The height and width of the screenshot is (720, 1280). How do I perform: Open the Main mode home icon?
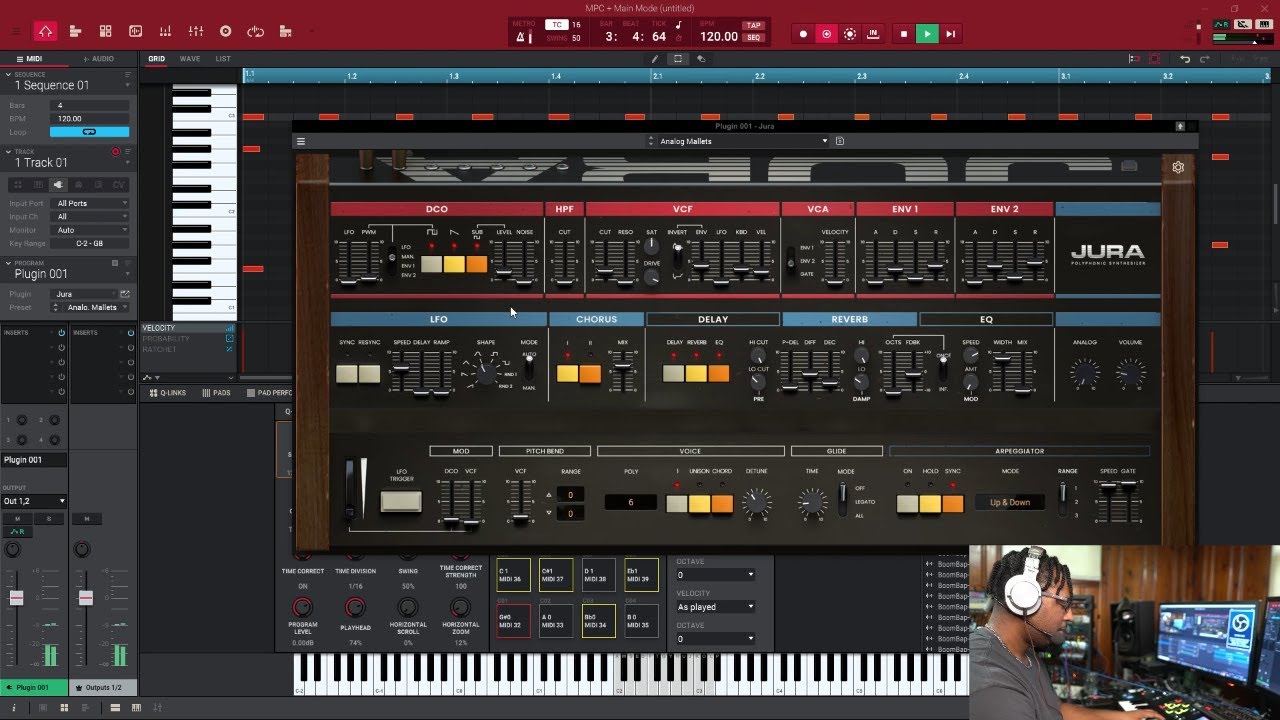pos(45,32)
